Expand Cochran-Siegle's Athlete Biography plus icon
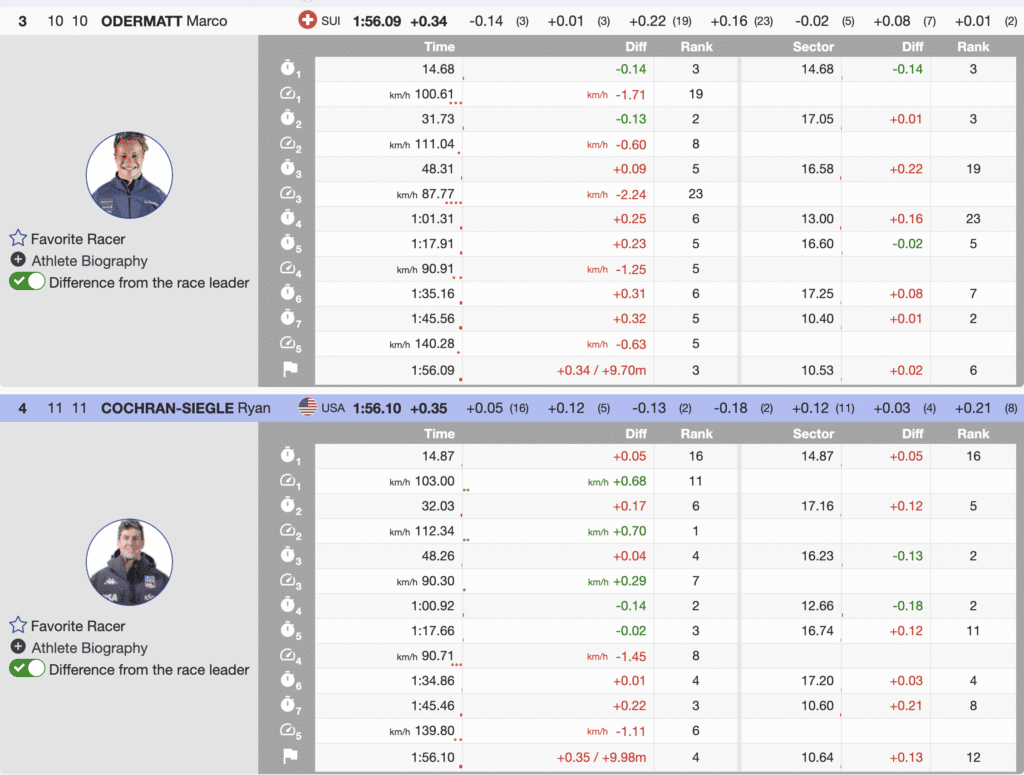 [17, 647]
